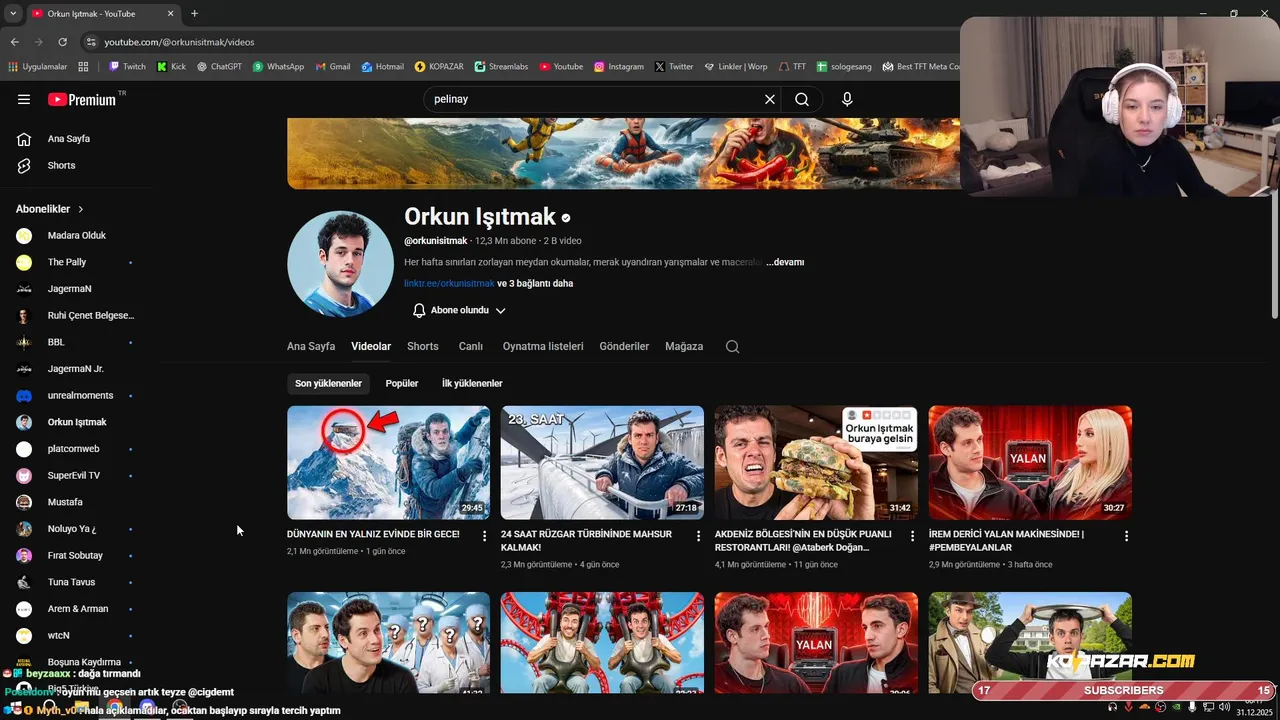Play İREM DERİCİ YALAN MAKİNESİNDE thumbnail

(x=1030, y=462)
